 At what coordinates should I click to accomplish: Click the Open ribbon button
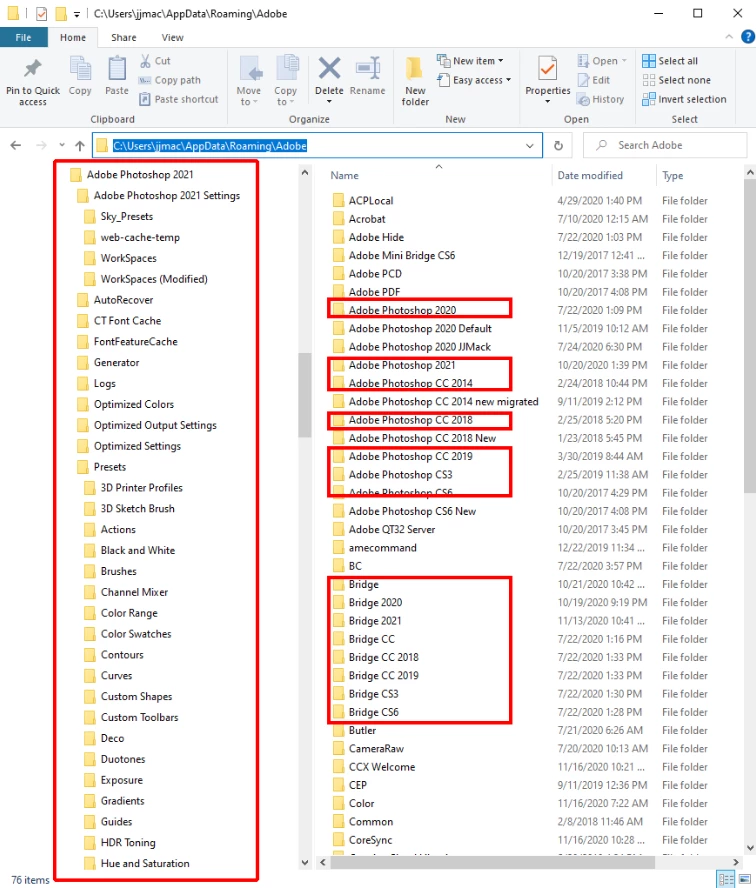[x=602, y=61]
